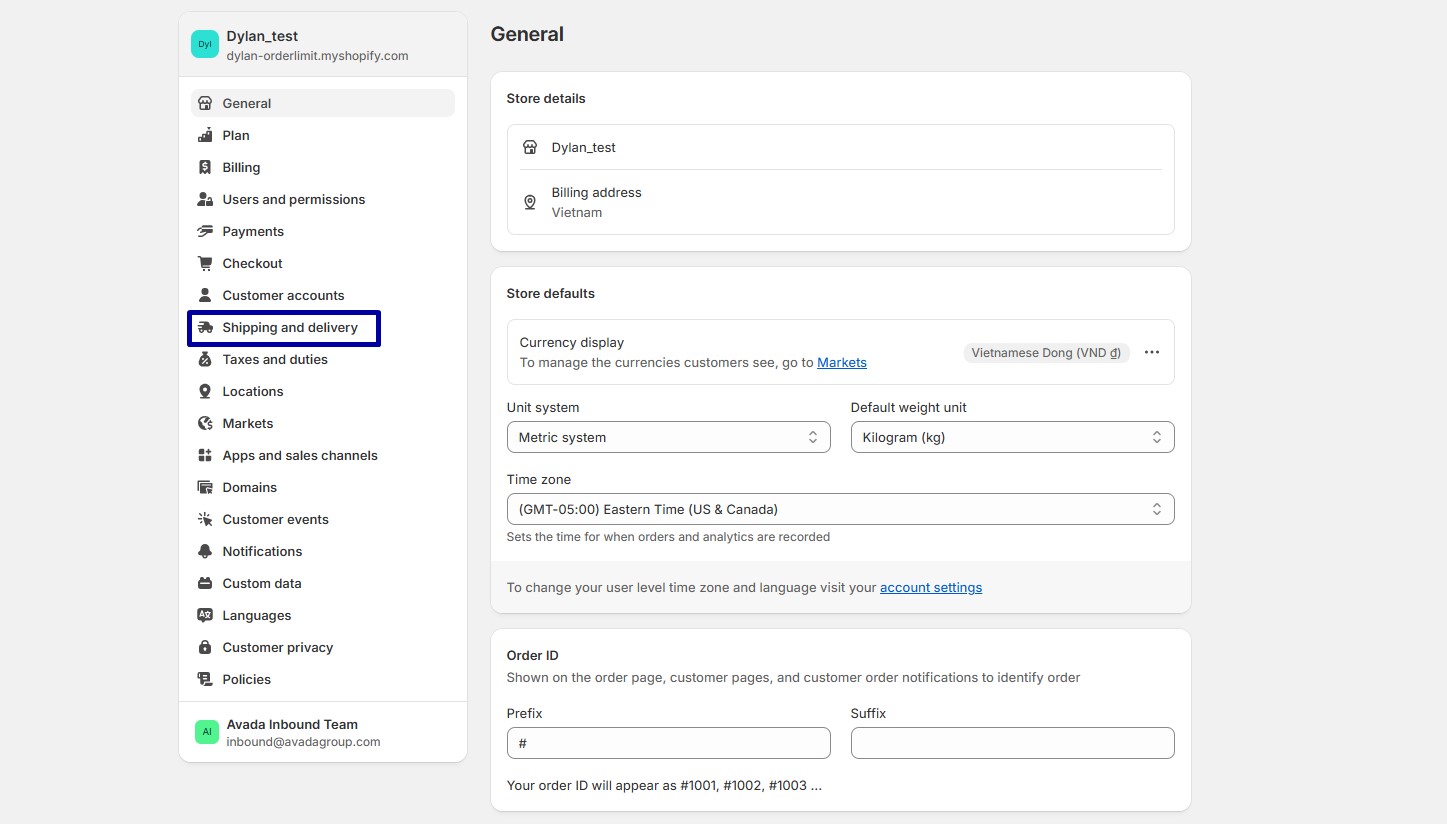The height and width of the screenshot is (824, 1447).
Task: Open the Currency display three-dot menu
Action: (1152, 352)
